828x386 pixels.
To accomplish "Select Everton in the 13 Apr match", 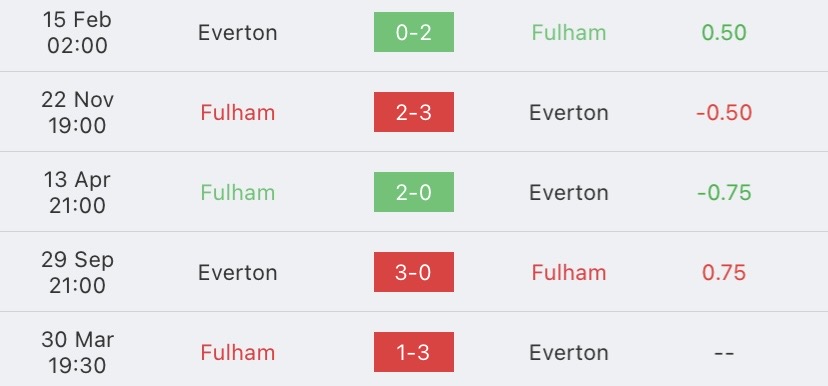I will click(569, 193).
